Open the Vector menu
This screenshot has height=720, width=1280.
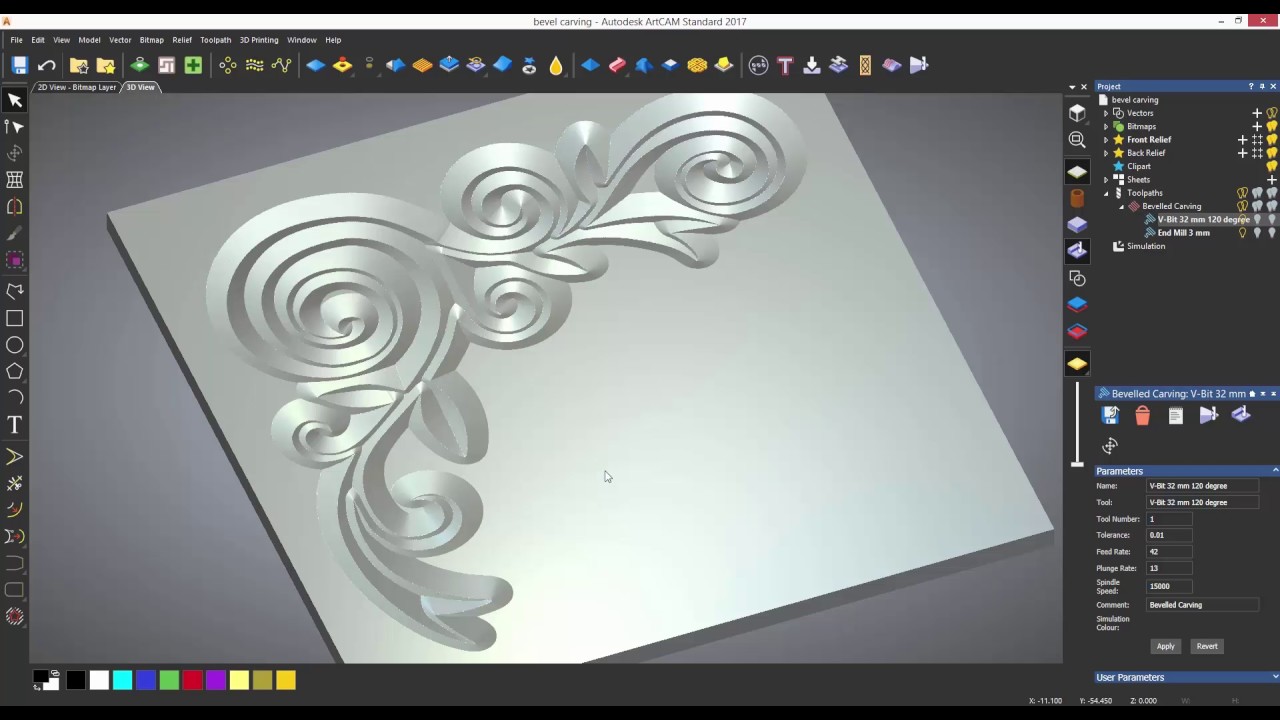120,40
